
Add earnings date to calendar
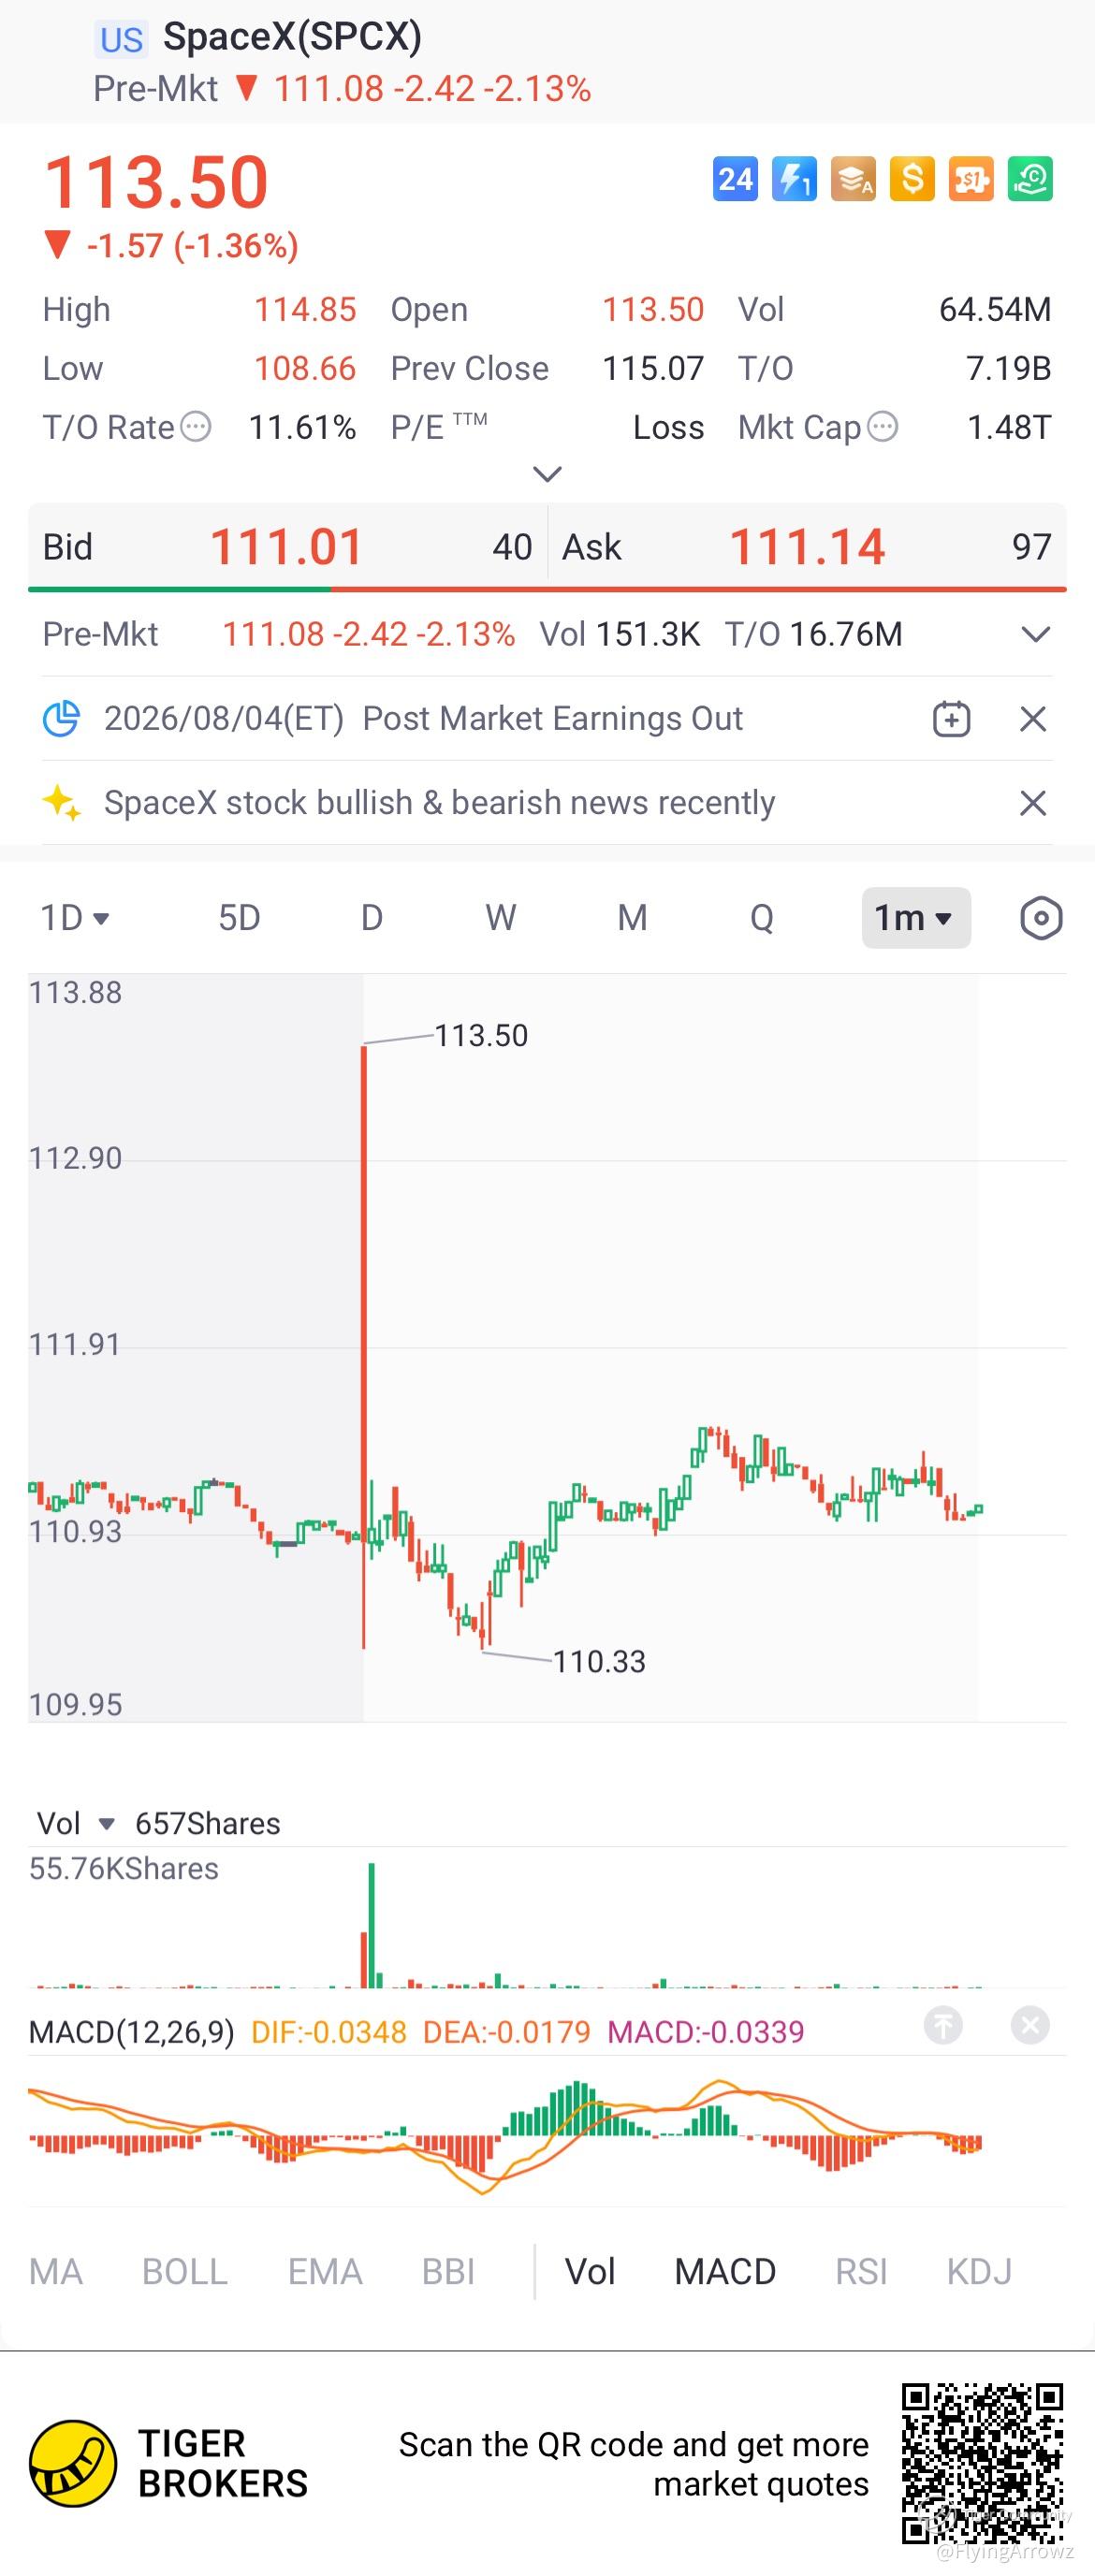(x=951, y=718)
